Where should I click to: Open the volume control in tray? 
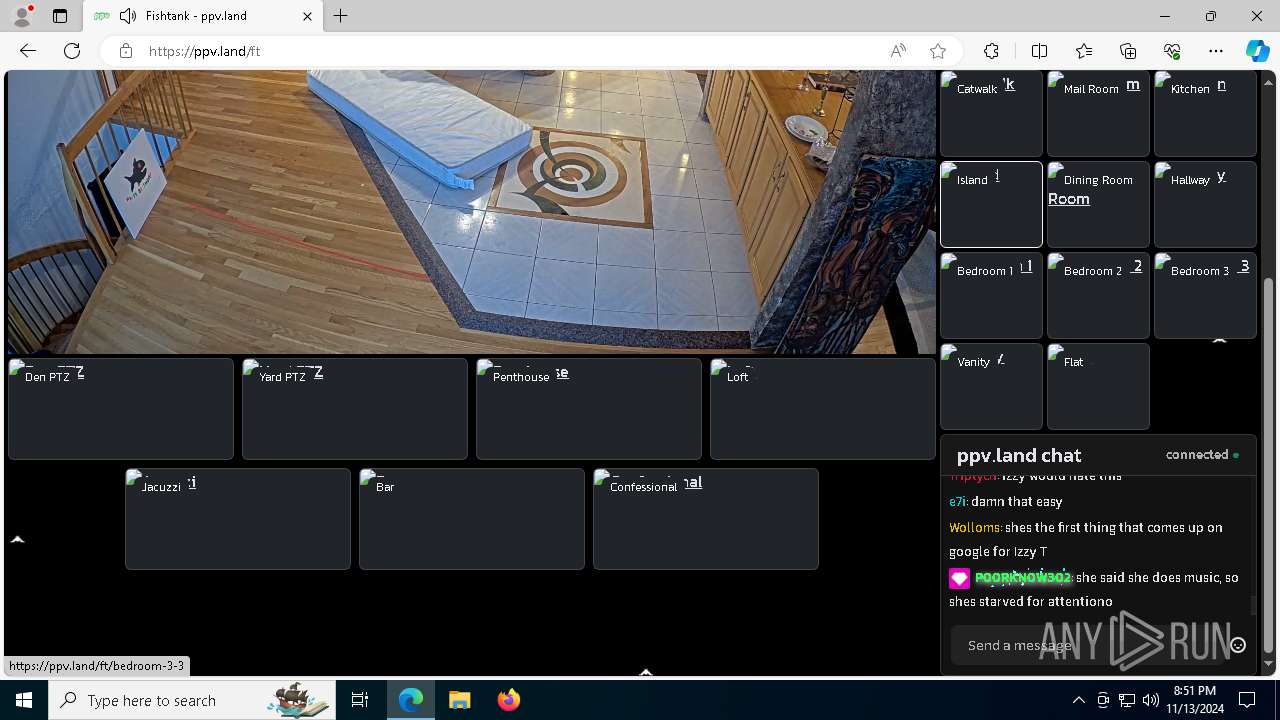click(1151, 700)
